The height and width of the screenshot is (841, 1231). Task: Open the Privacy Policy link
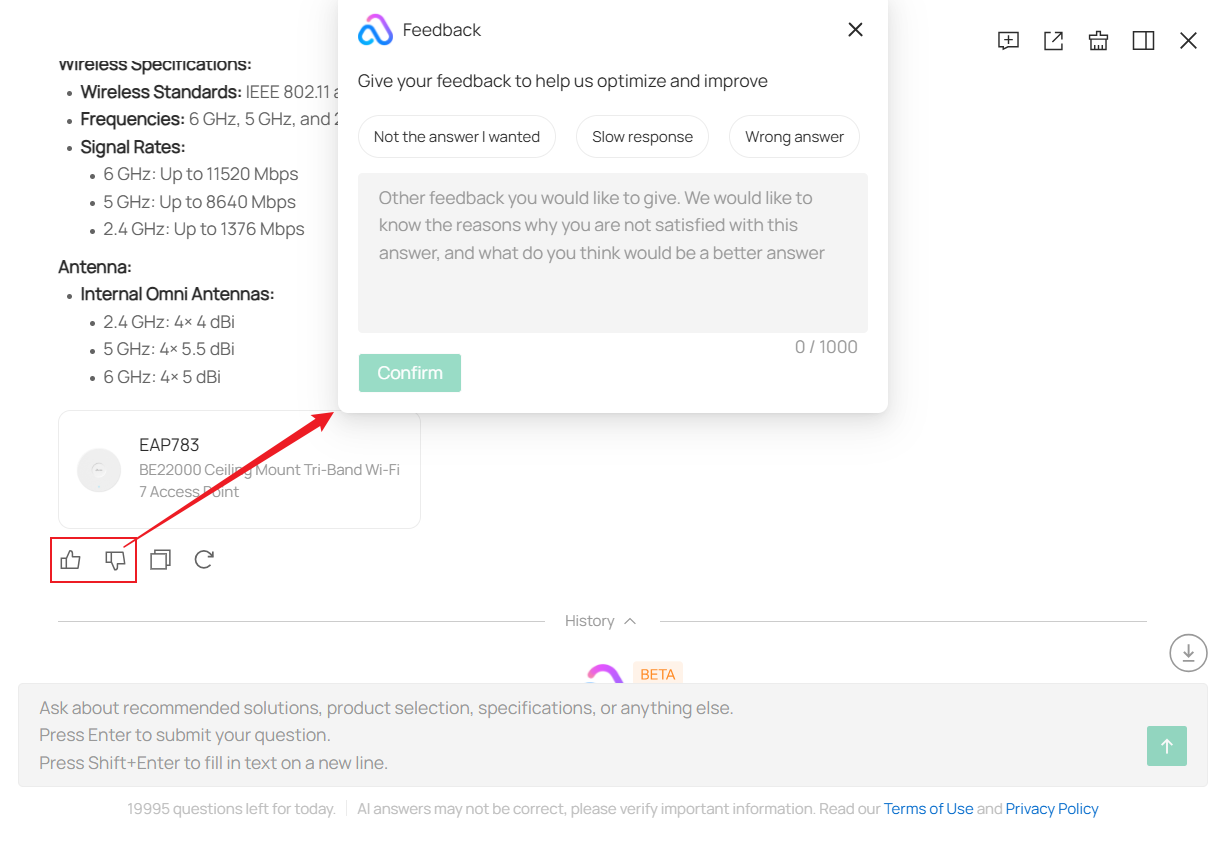point(1052,809)
